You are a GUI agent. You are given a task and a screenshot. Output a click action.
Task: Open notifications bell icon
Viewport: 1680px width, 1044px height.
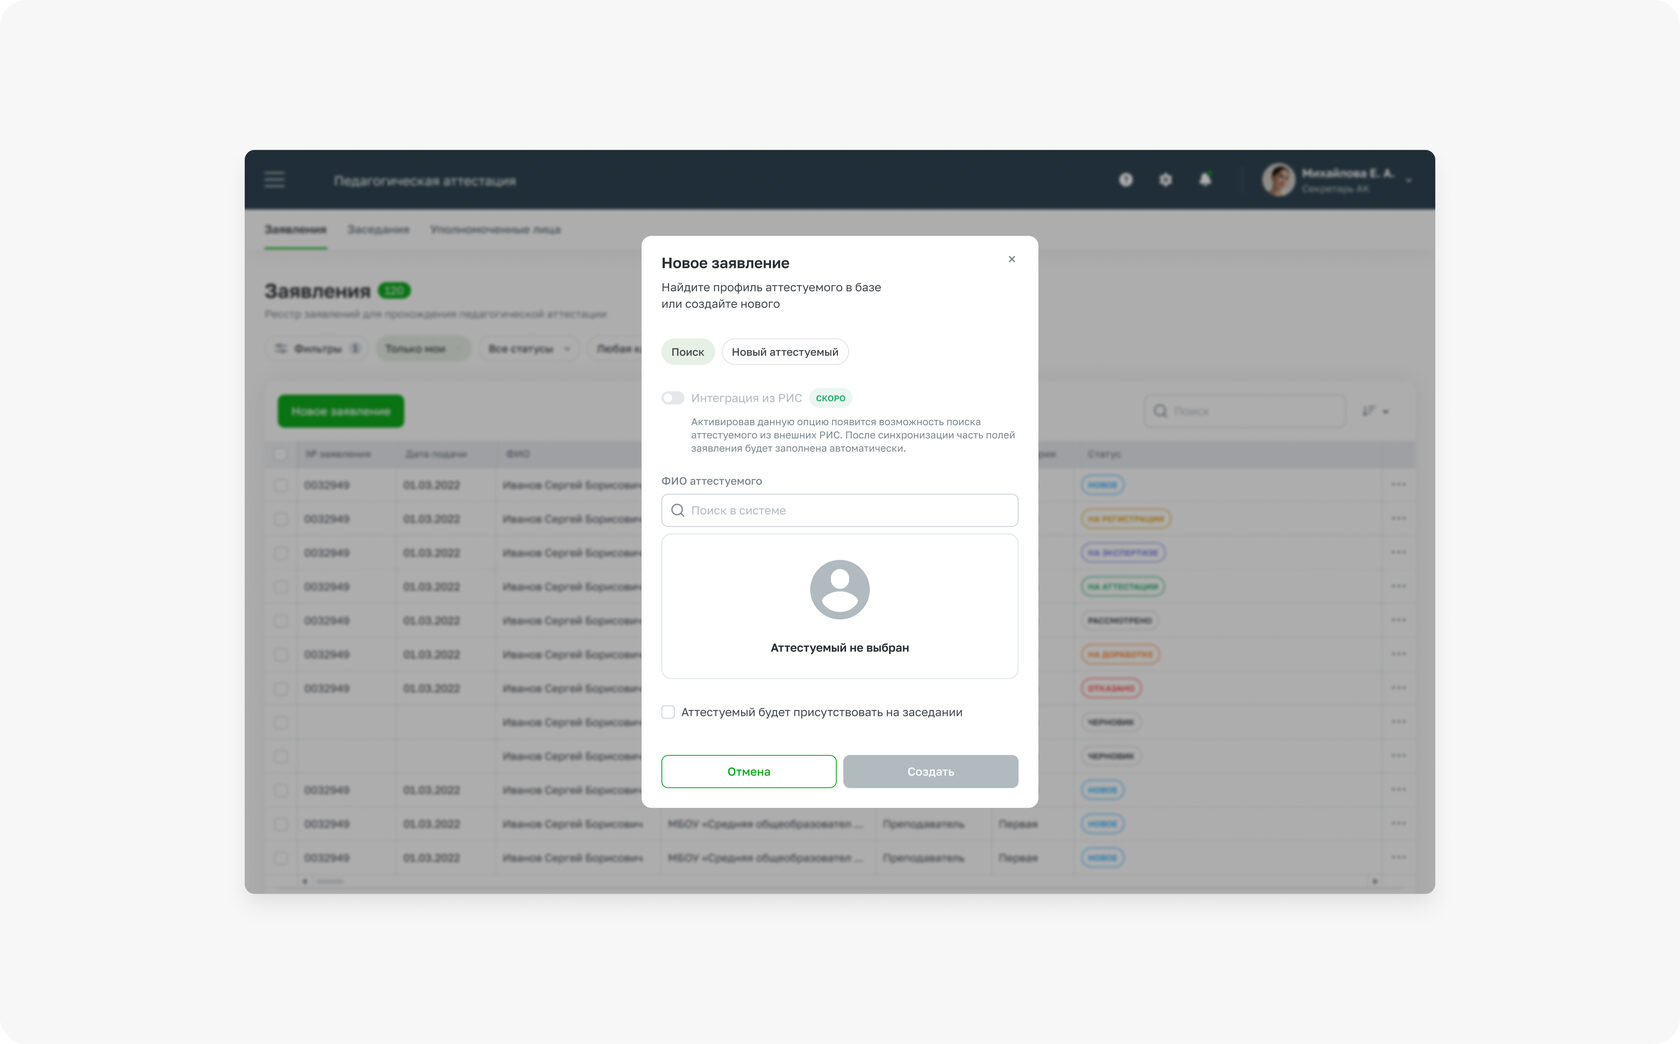(1206, 179)
